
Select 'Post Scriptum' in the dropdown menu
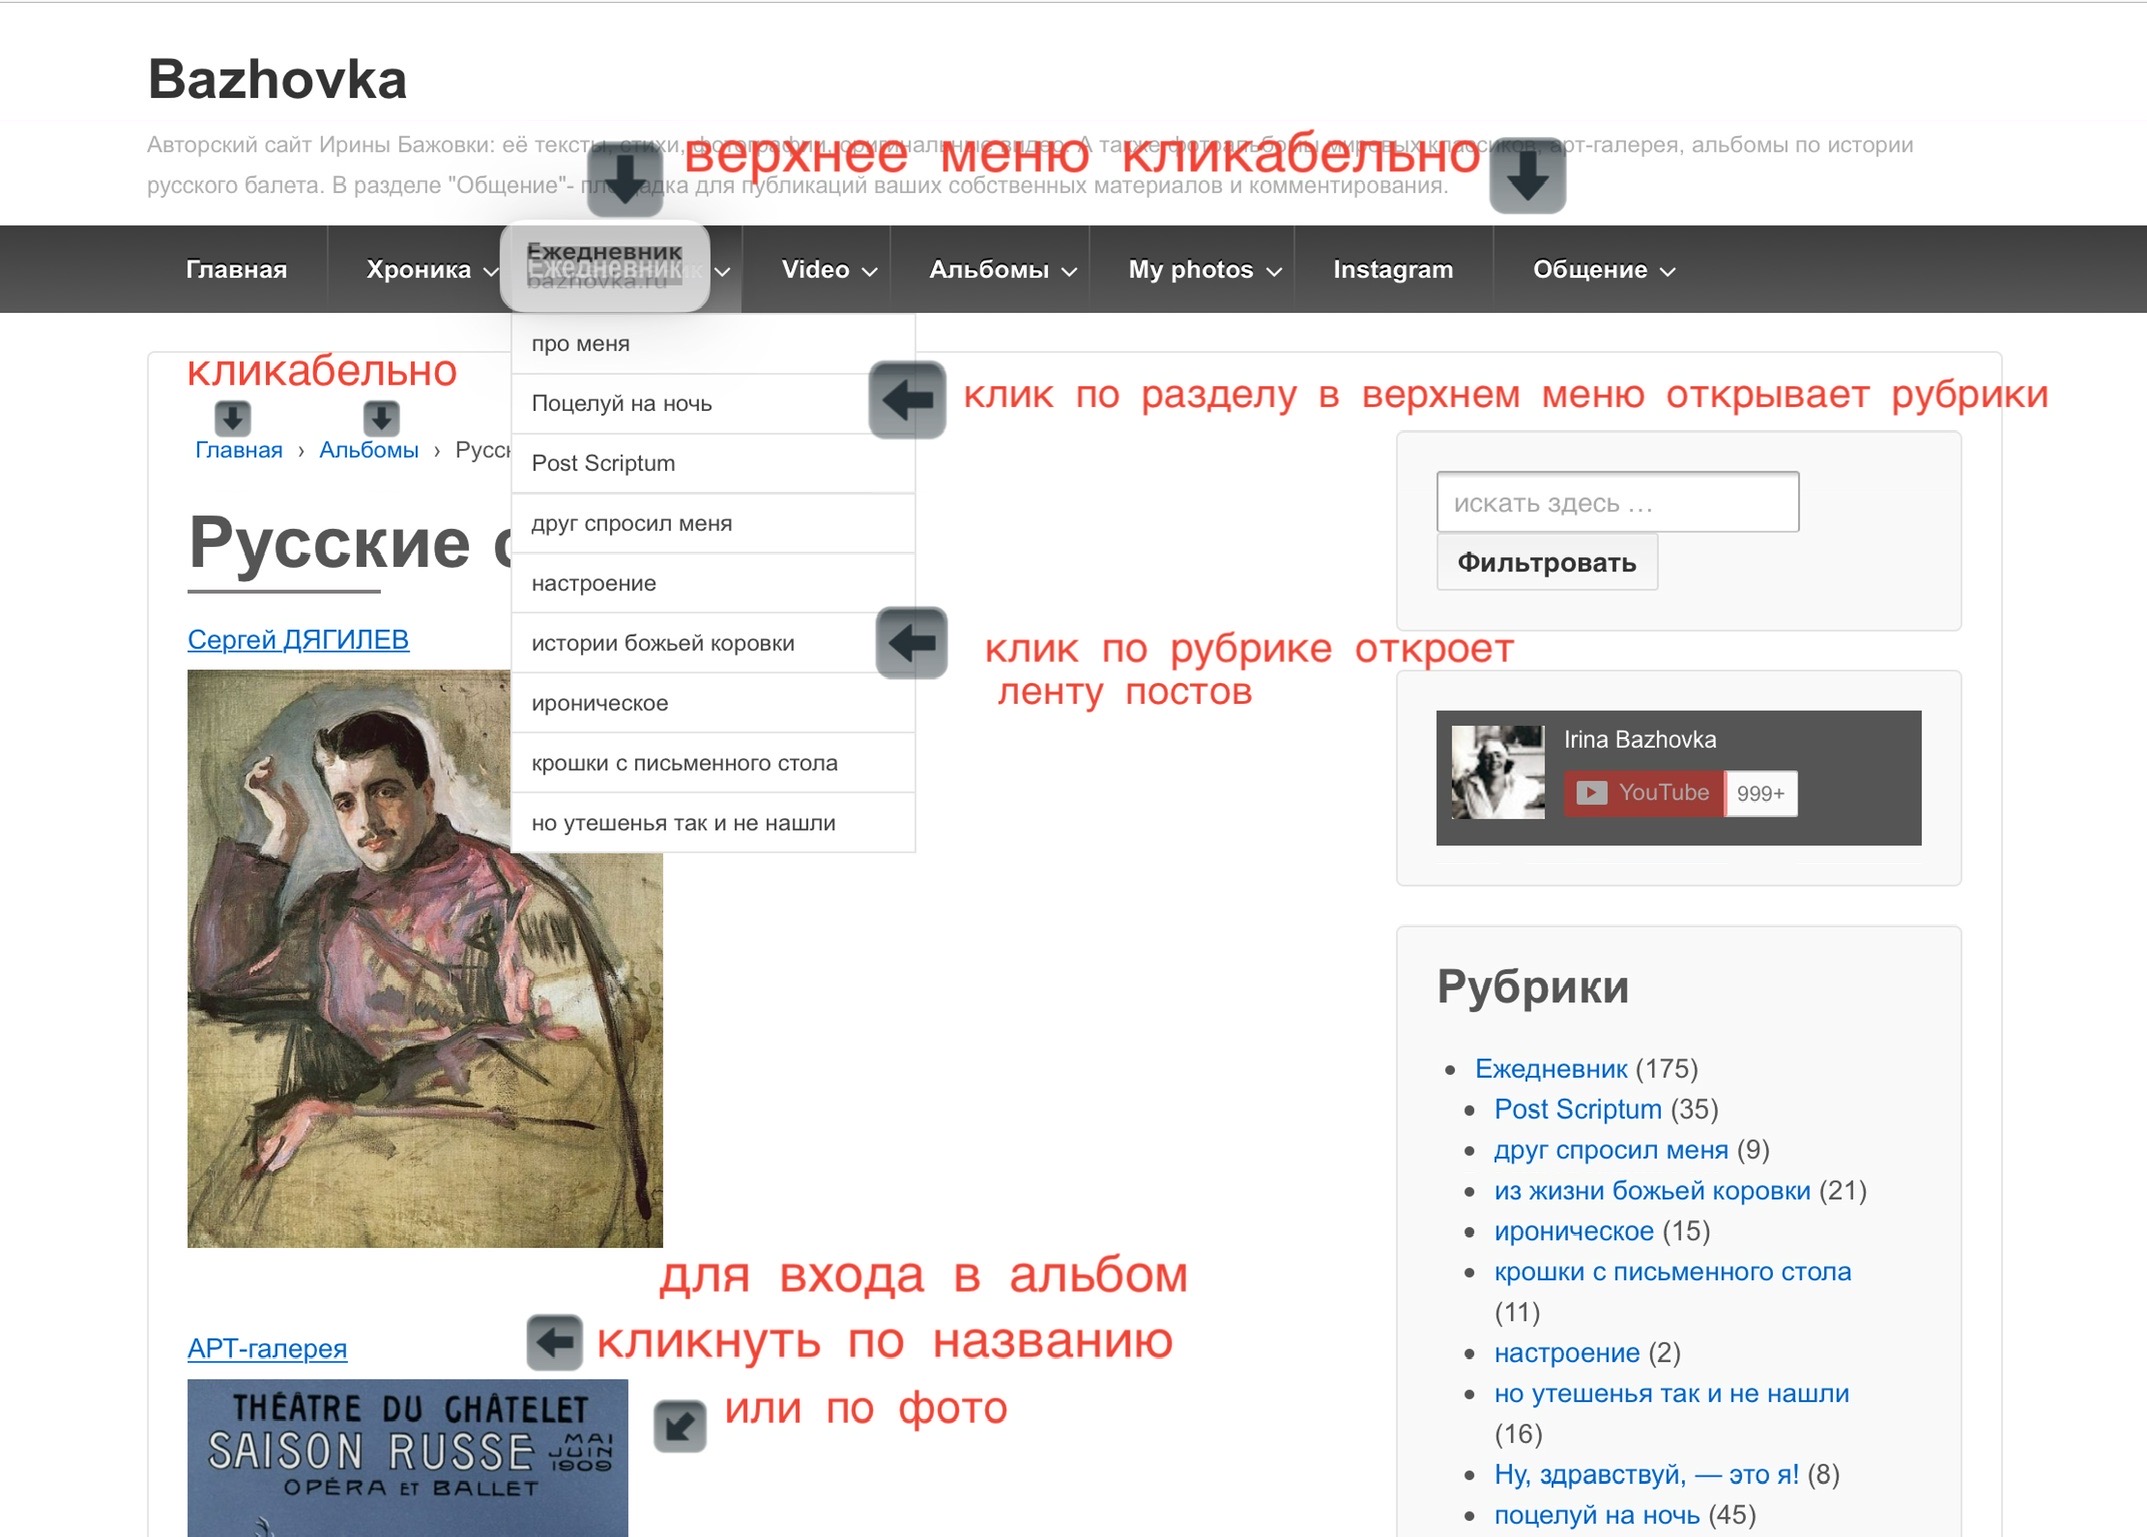(x=713, y=464)
